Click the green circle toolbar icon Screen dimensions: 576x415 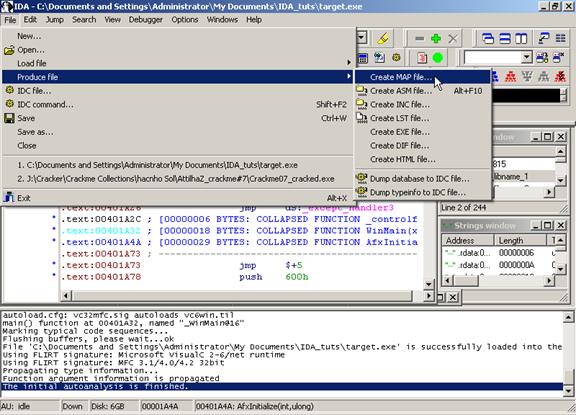[438, 58]
